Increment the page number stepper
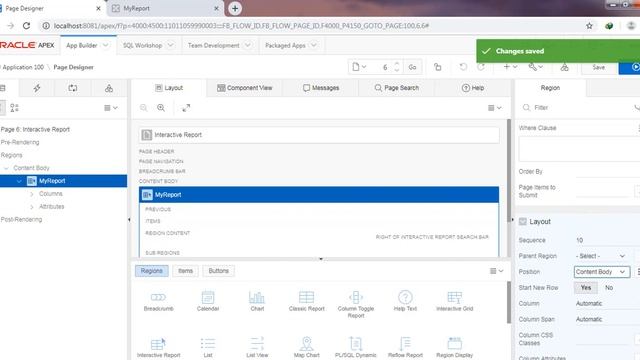This screenshot has height=360, width=640. tap(397, 64)
